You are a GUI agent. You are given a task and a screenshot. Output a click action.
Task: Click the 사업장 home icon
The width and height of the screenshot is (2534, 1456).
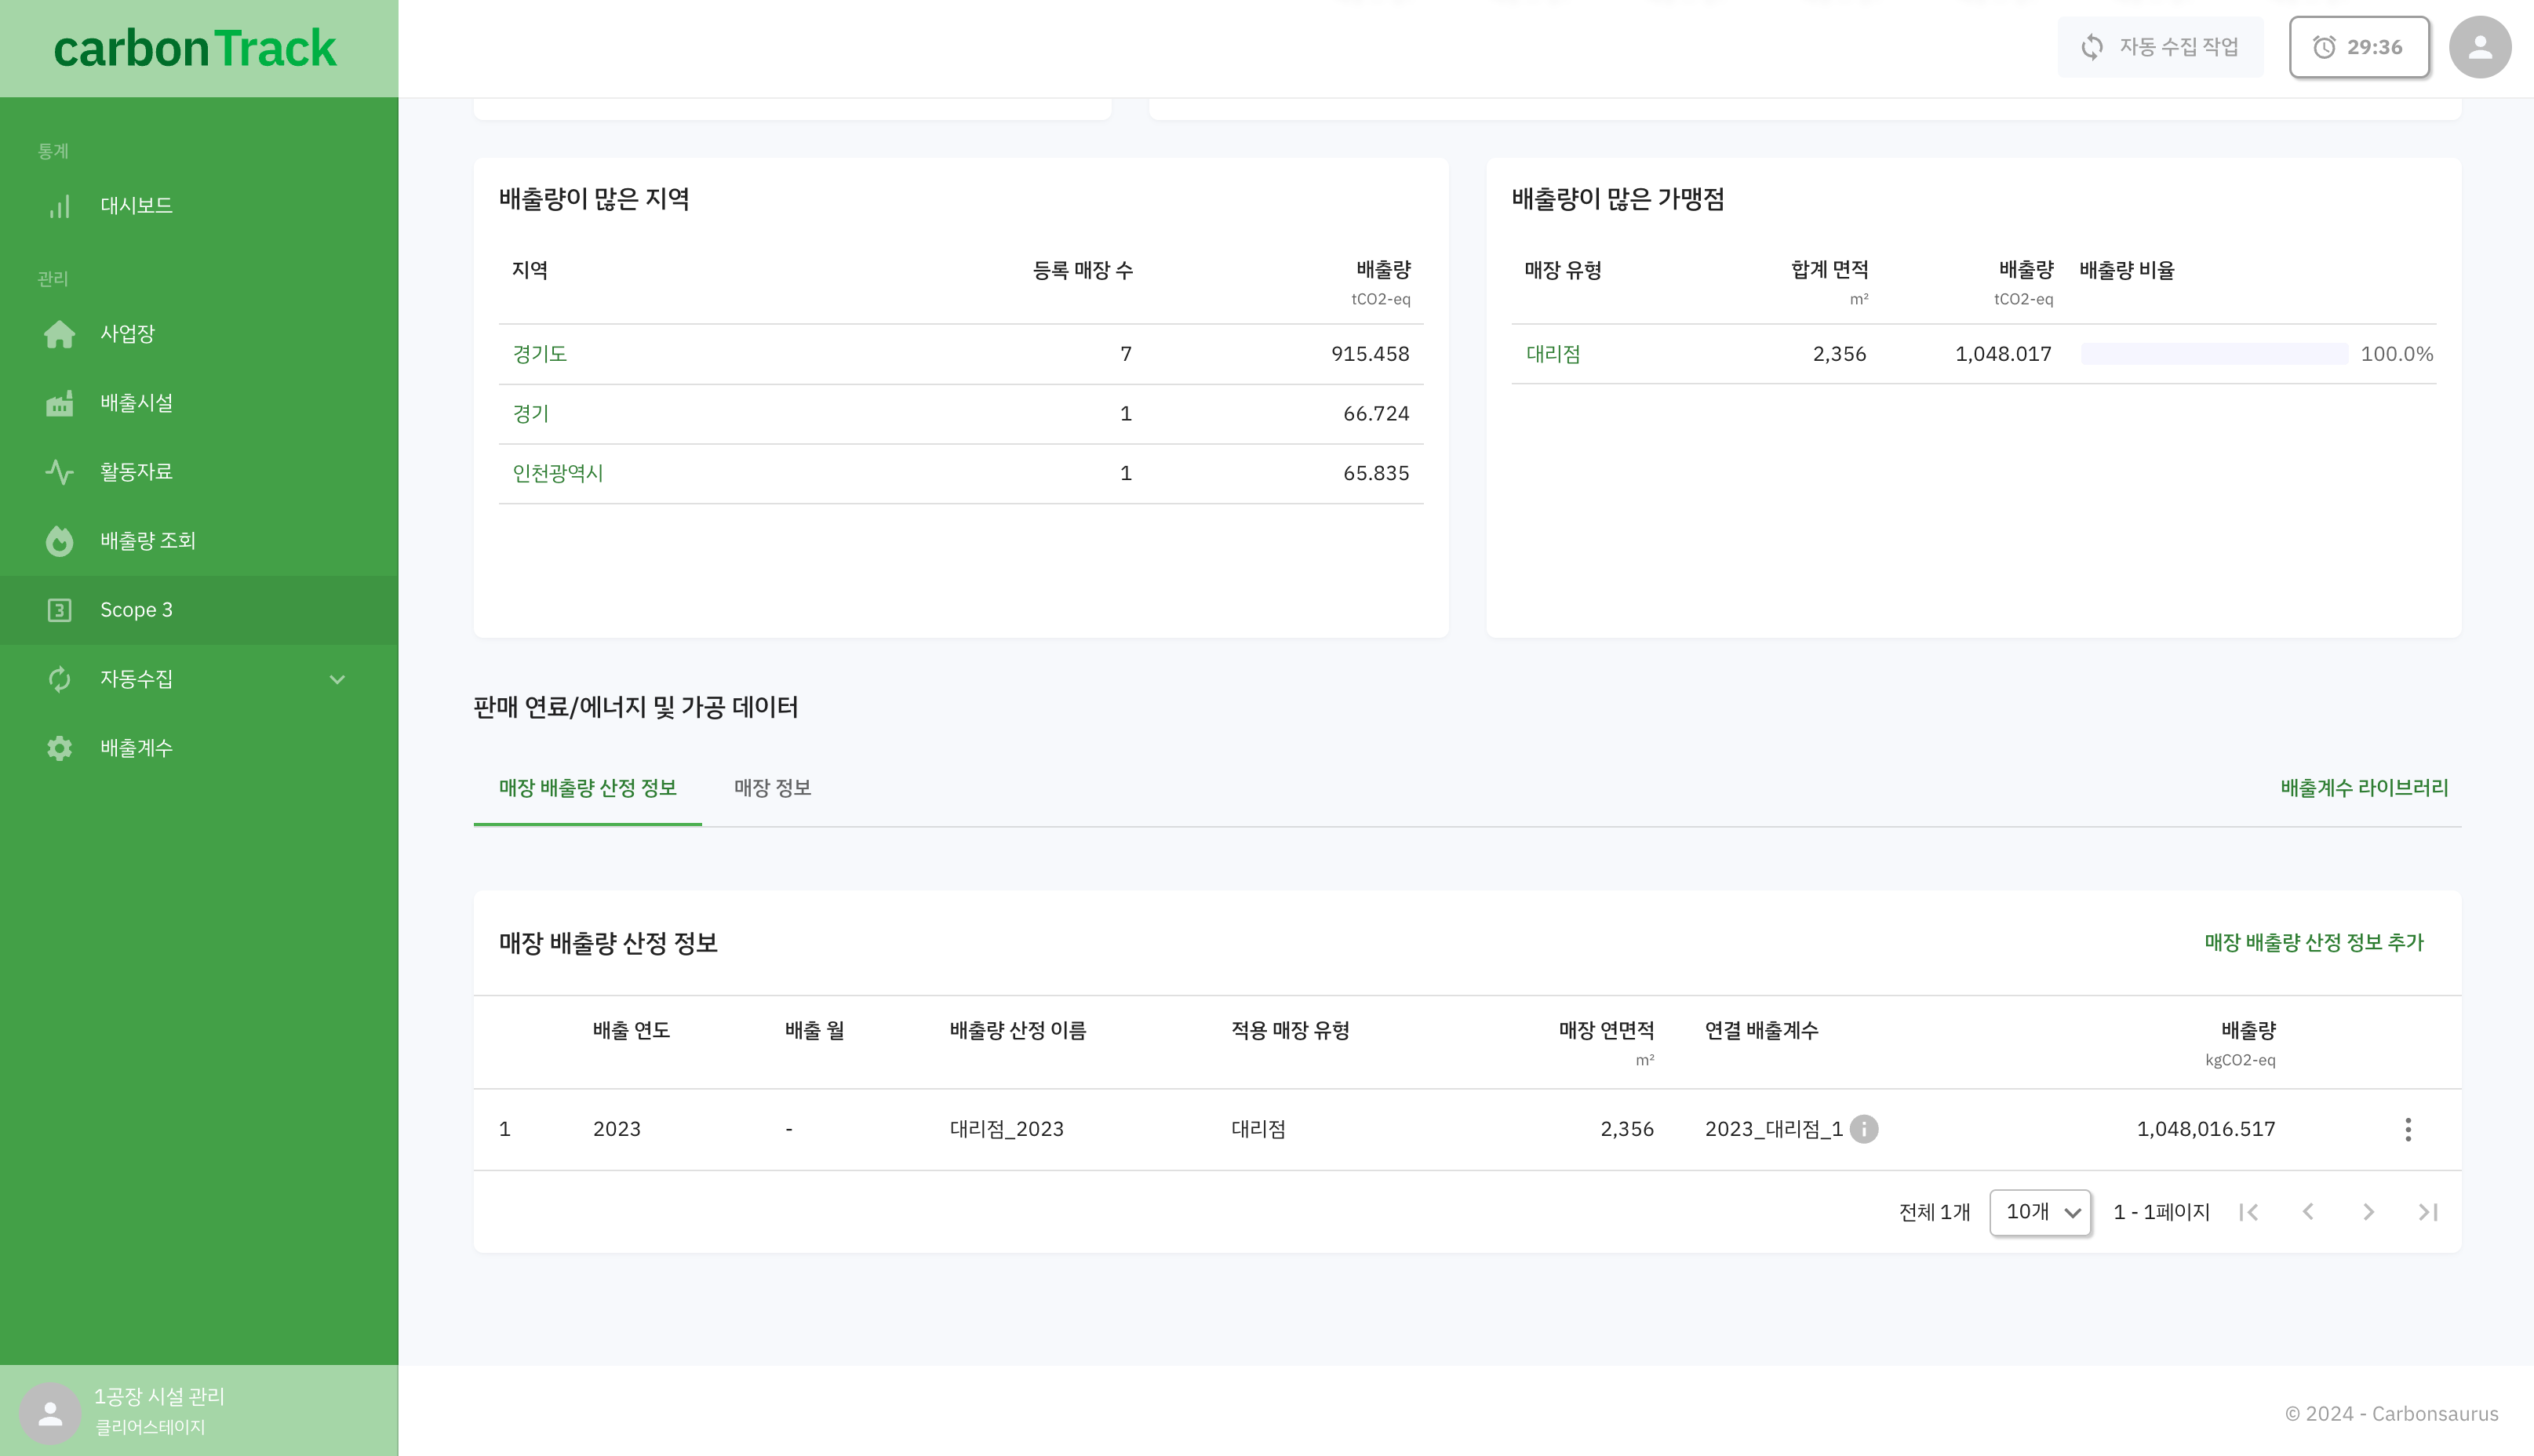(59, 334)
